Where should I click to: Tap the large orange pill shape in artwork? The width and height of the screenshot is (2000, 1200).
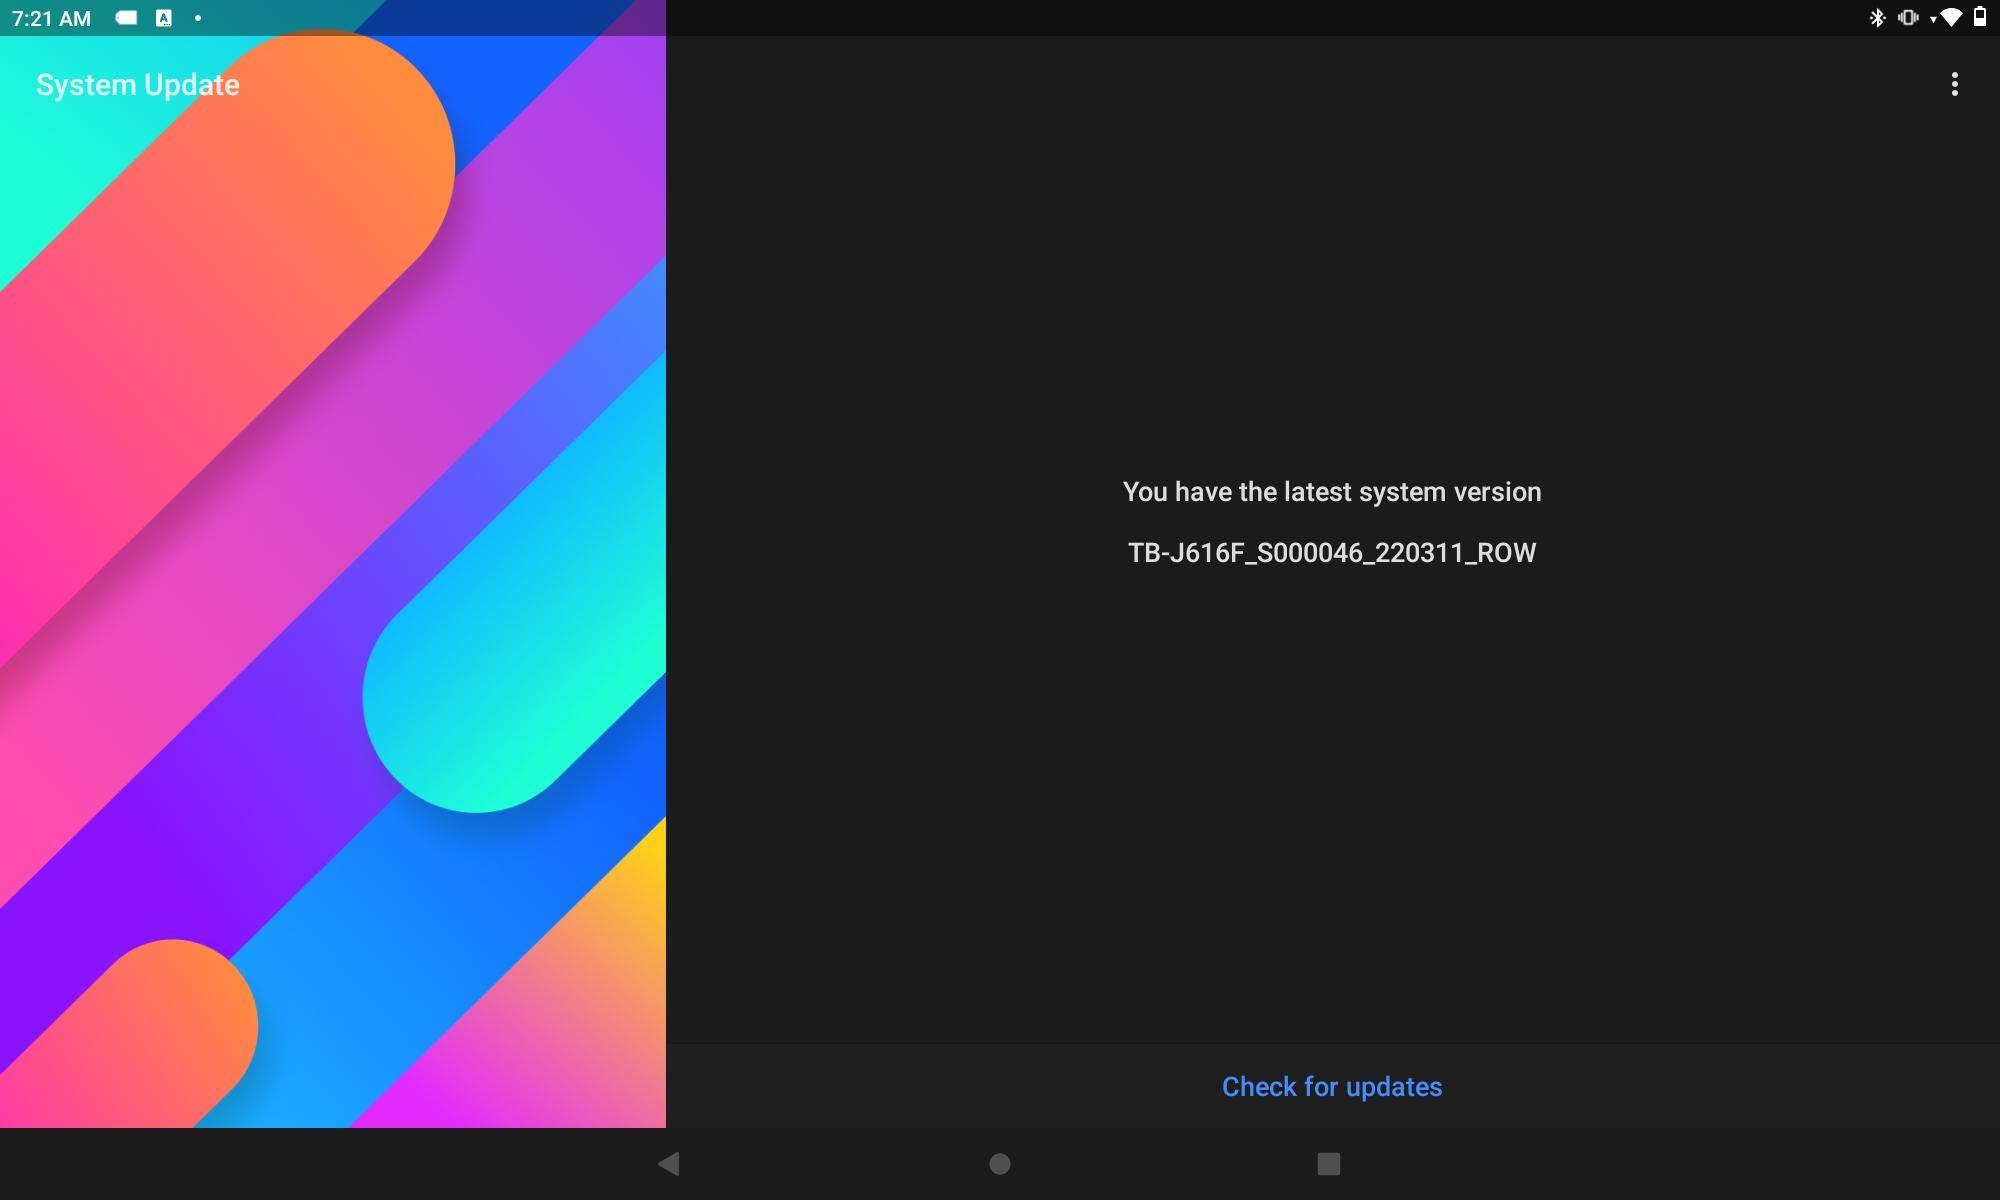pyautogui.click(x=300, y=200)
